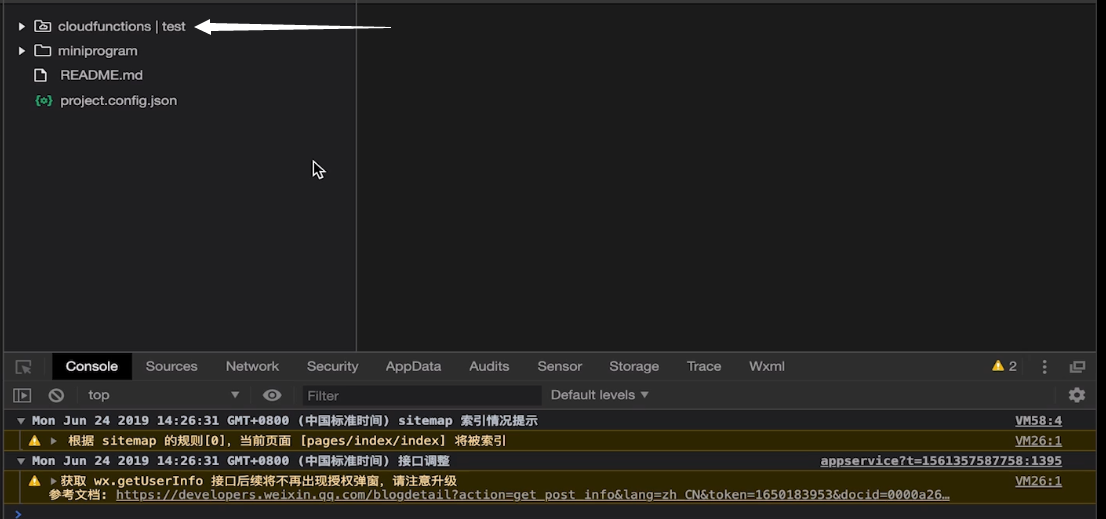Image resolution: width=1106 pixels, height=519 pixels.
Task: Open the top context dropdown
Action: tap(164, 395)
